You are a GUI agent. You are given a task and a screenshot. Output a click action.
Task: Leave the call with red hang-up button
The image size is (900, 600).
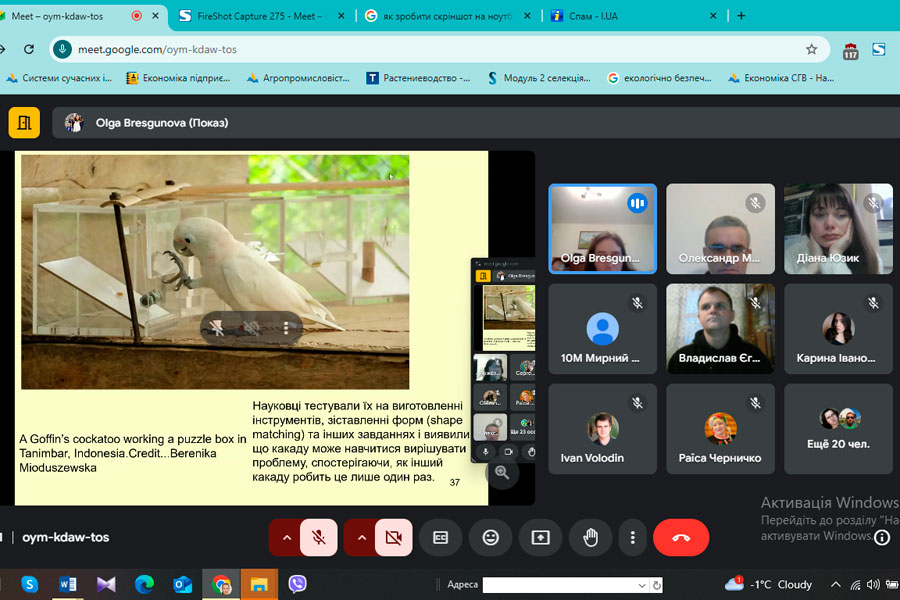coord(681,537)
